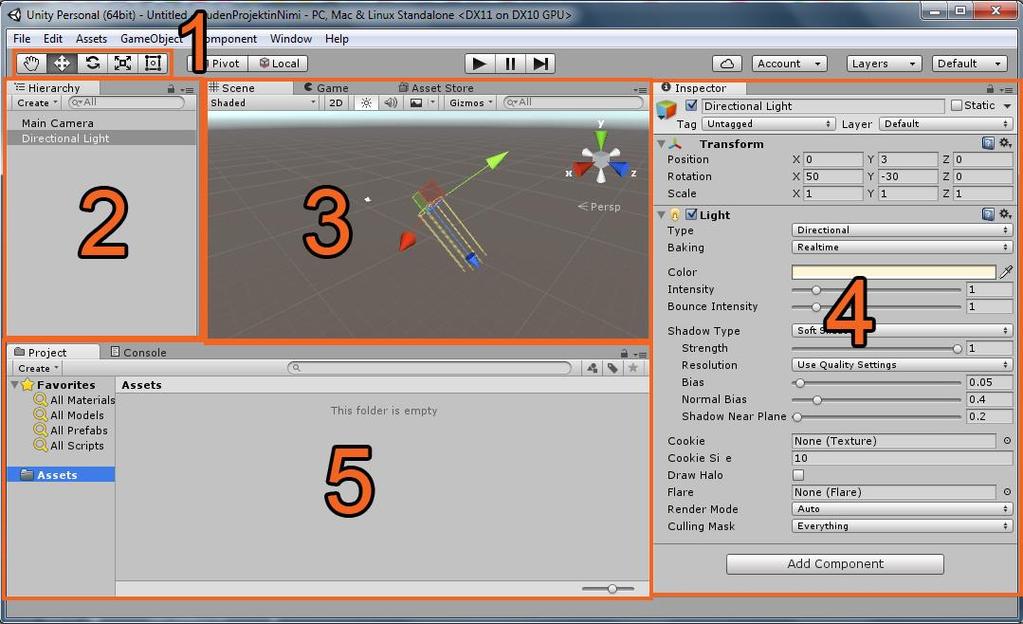Toggle the Directional Light active checkbox

tap(692, 105)
